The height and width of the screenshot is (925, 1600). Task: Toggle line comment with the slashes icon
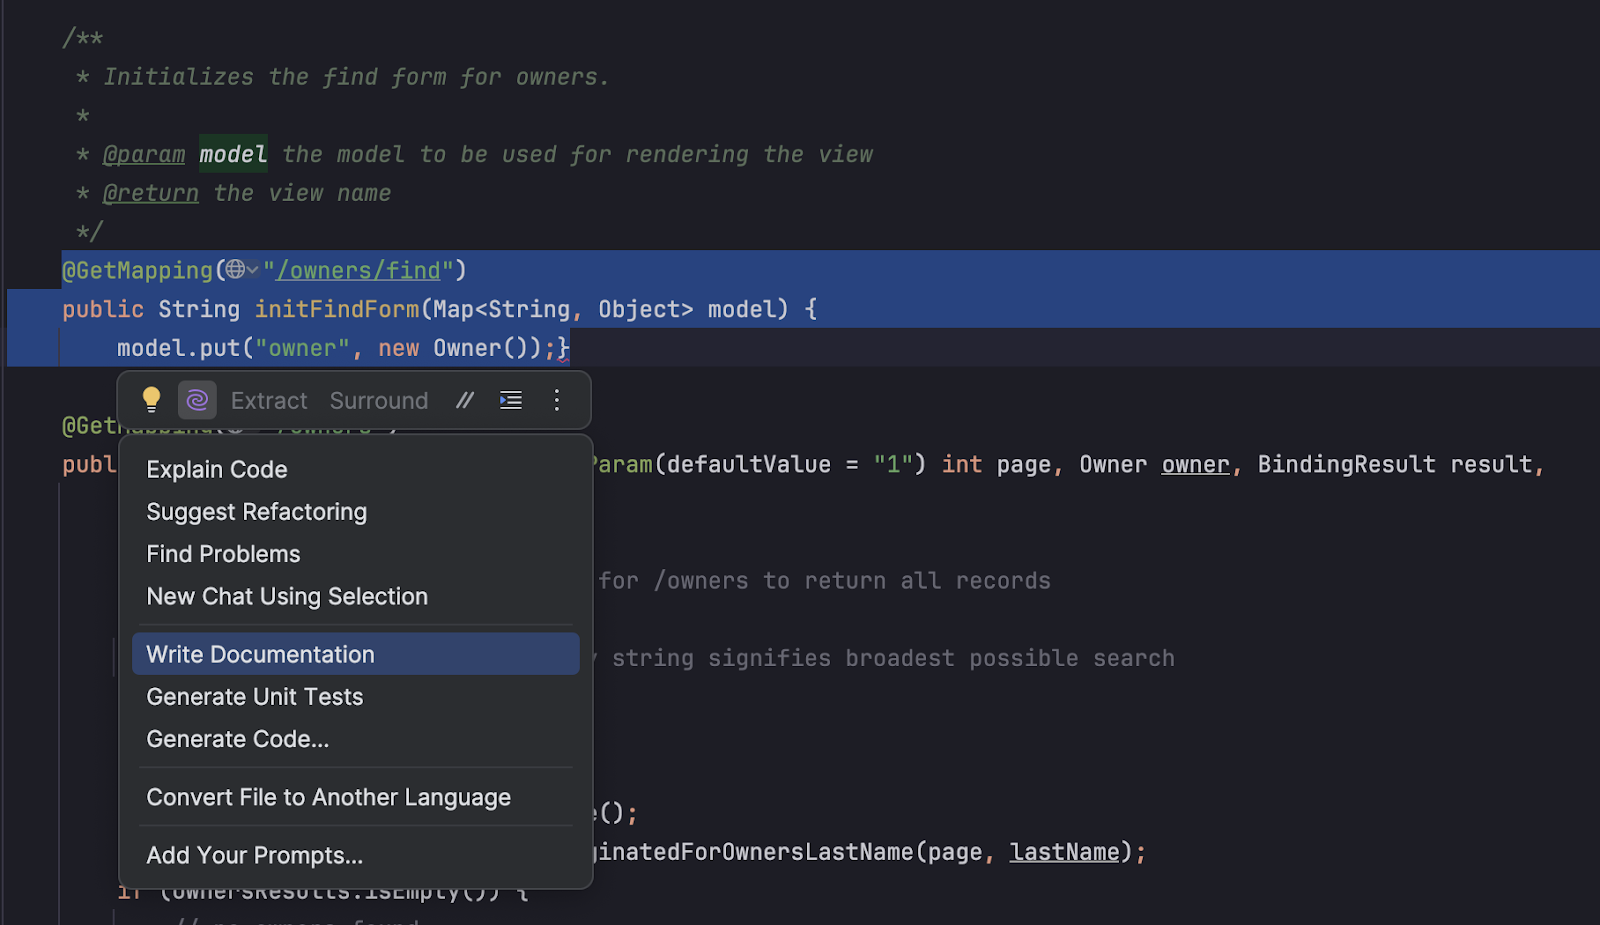coord(465,400)
